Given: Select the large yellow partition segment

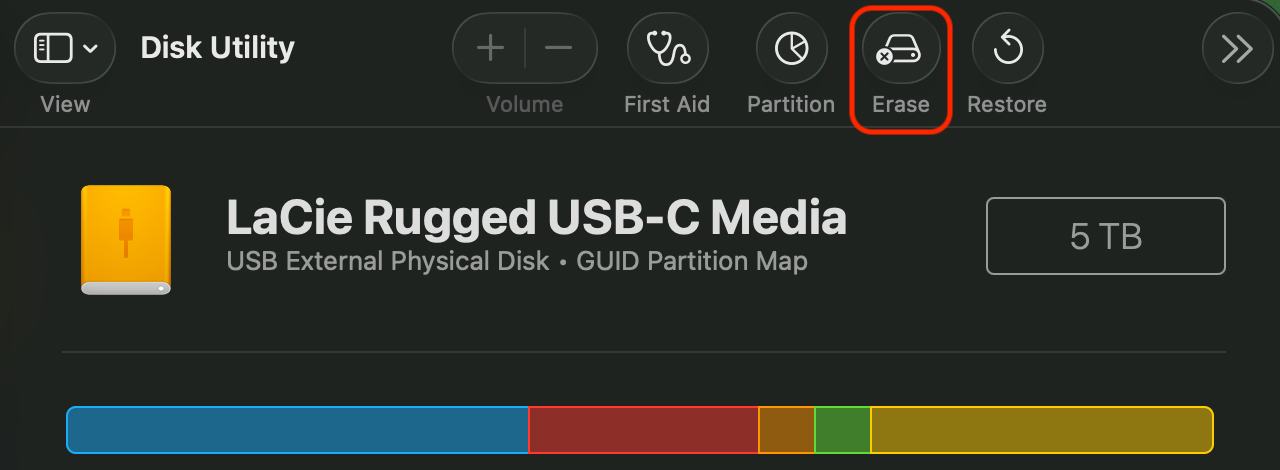Looking at the screenshot, I should (x=1040, y=430).
